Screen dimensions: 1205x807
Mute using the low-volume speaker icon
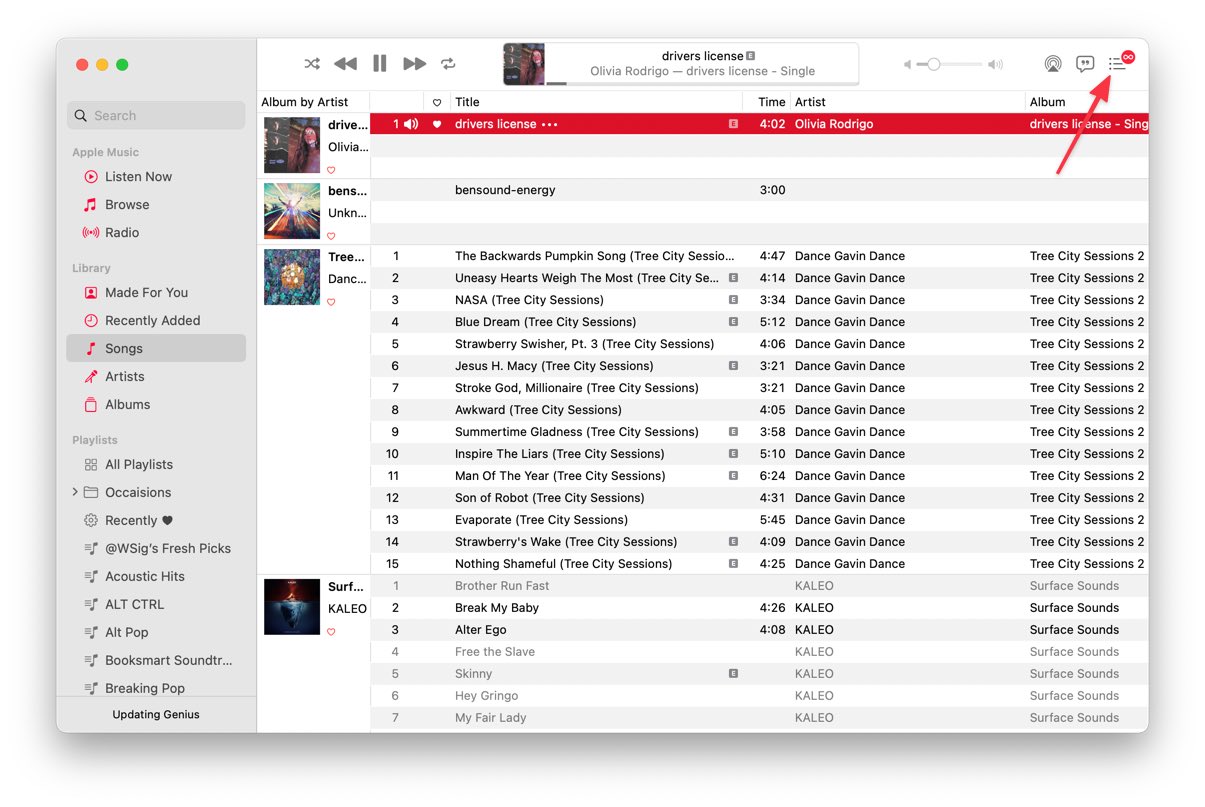(908, 65)
